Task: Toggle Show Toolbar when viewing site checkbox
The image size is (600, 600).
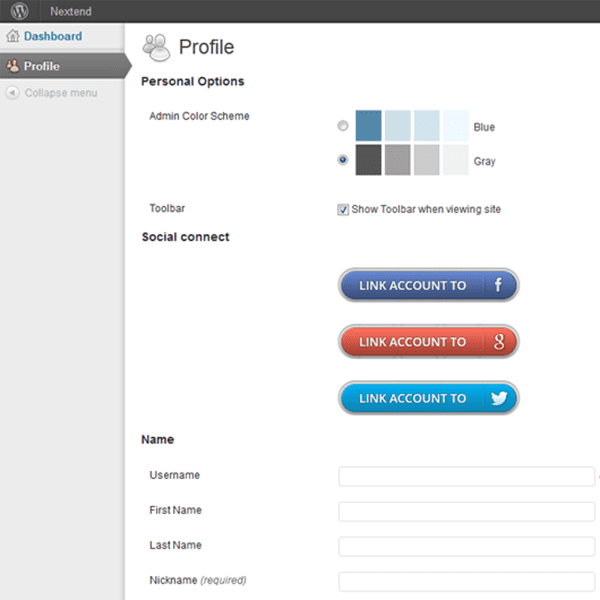Action: pyautogui.click(x=343, y=210)
